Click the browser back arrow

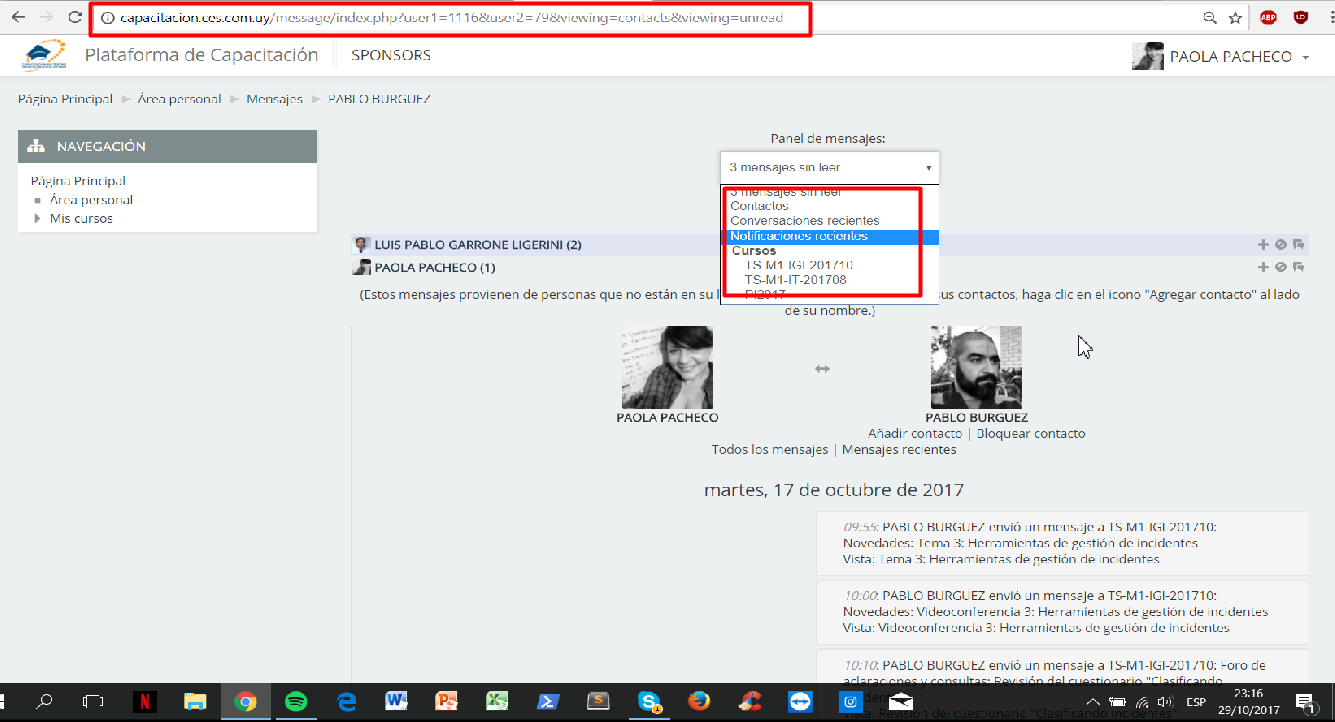point(17,17)
